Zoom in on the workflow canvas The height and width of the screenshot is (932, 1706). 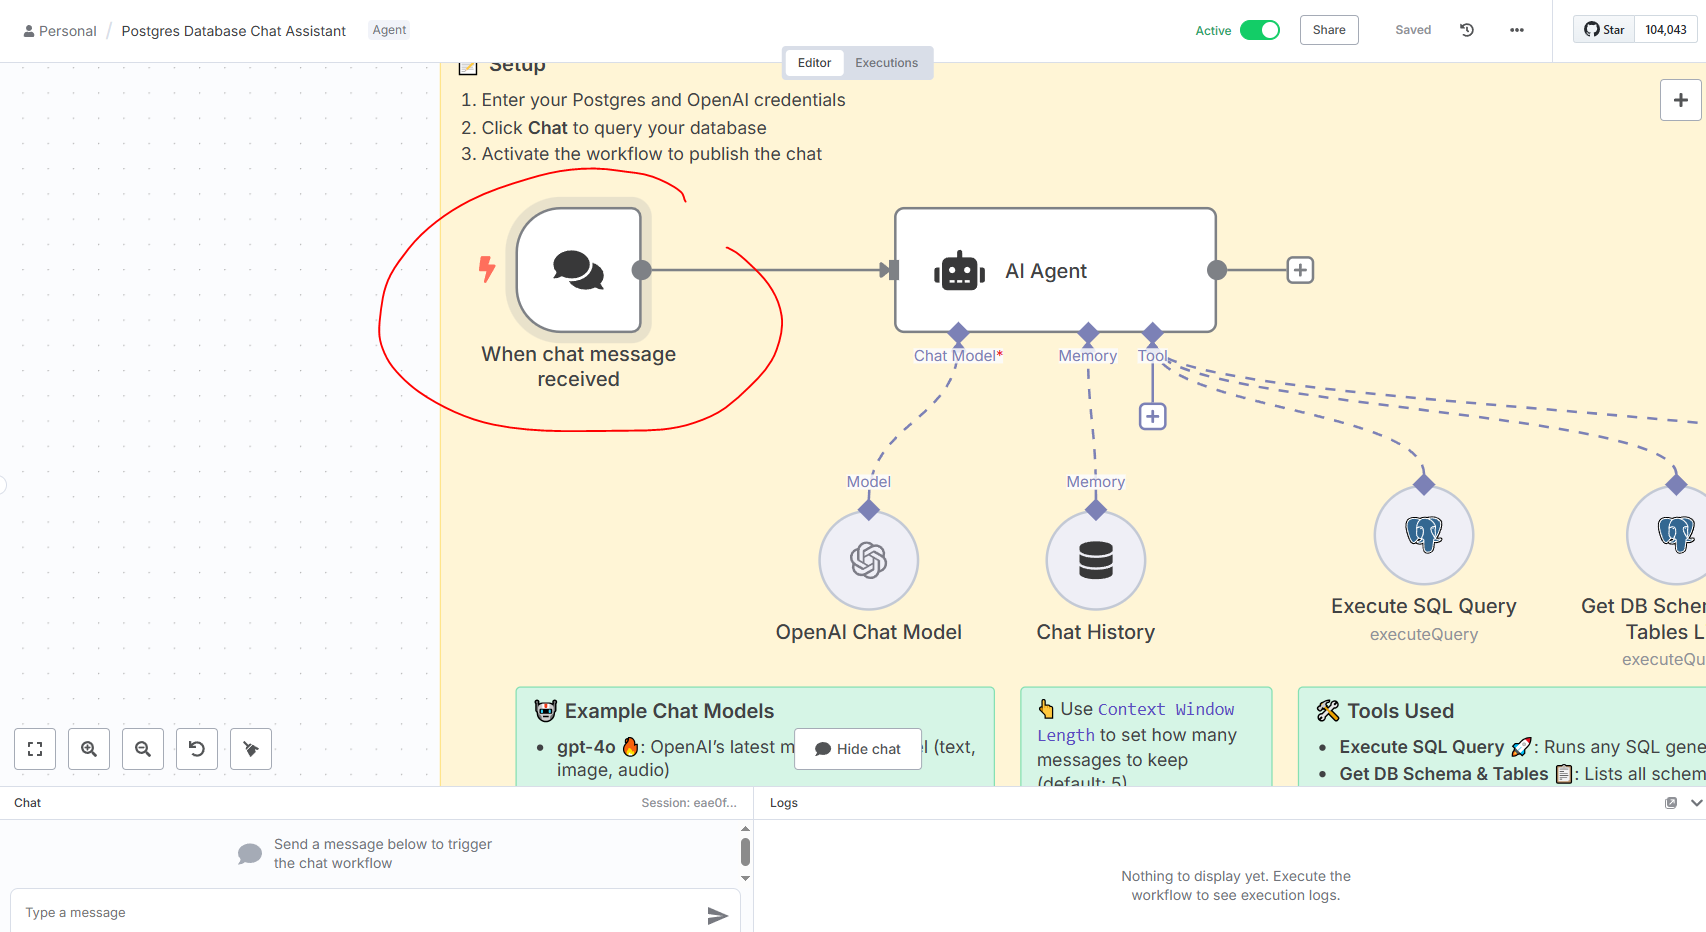pos(88,748)
